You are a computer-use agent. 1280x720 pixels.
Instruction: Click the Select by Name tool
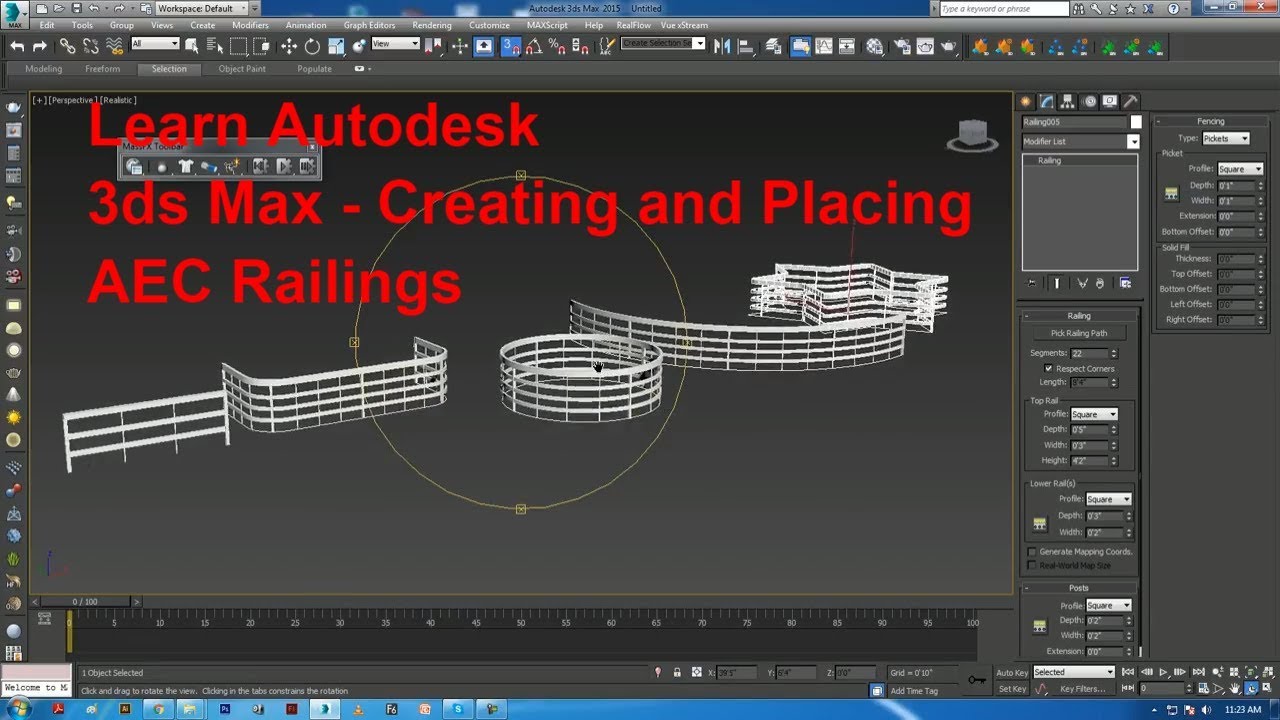[x=215, y=46]
